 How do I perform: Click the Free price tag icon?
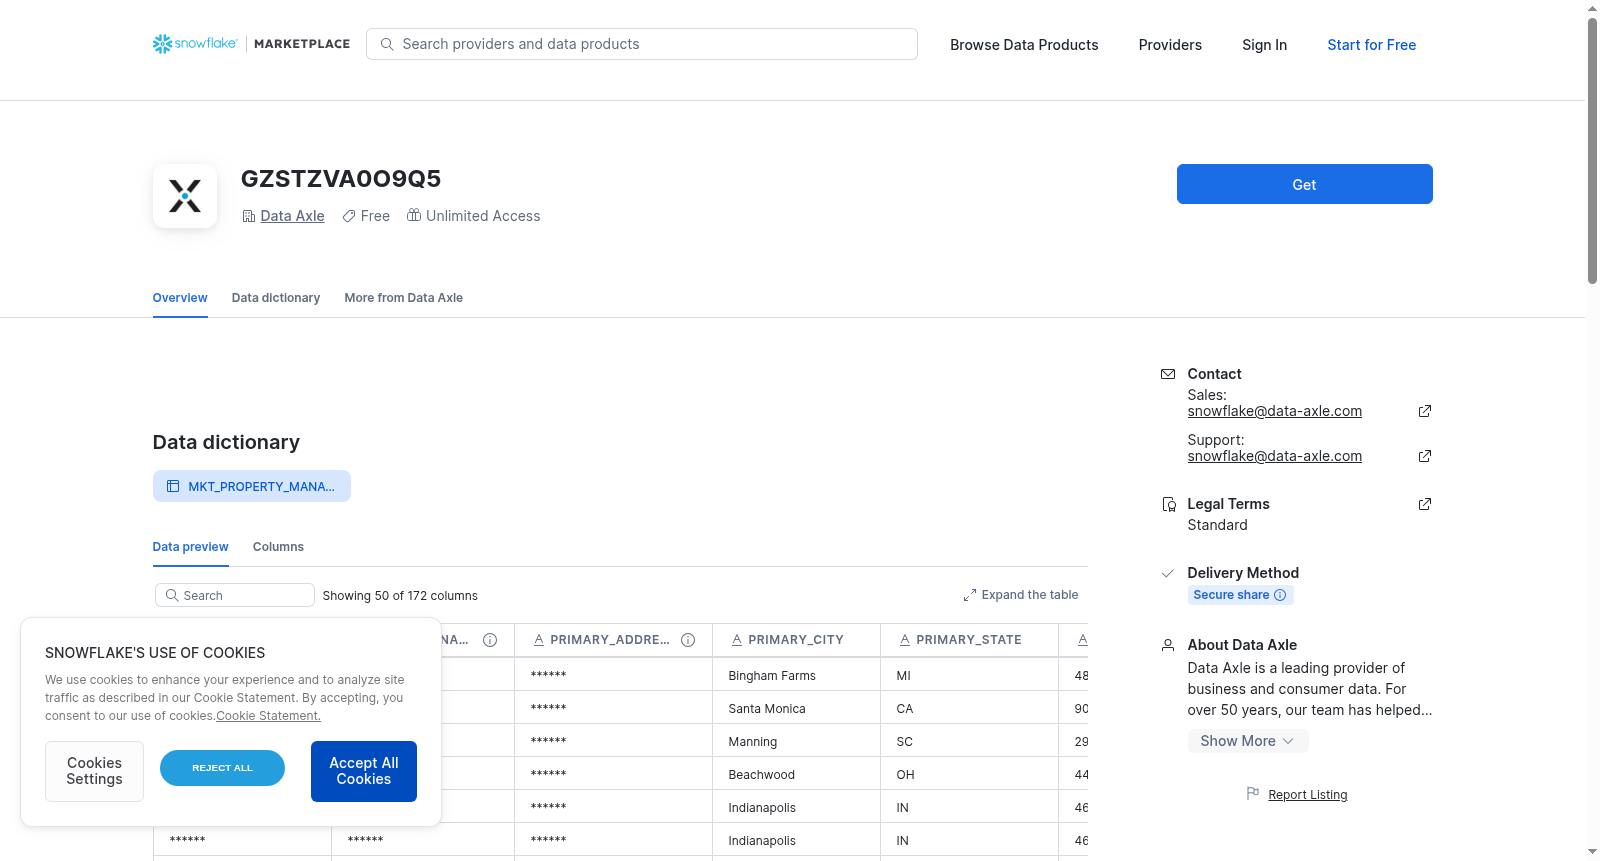[349, 216]
